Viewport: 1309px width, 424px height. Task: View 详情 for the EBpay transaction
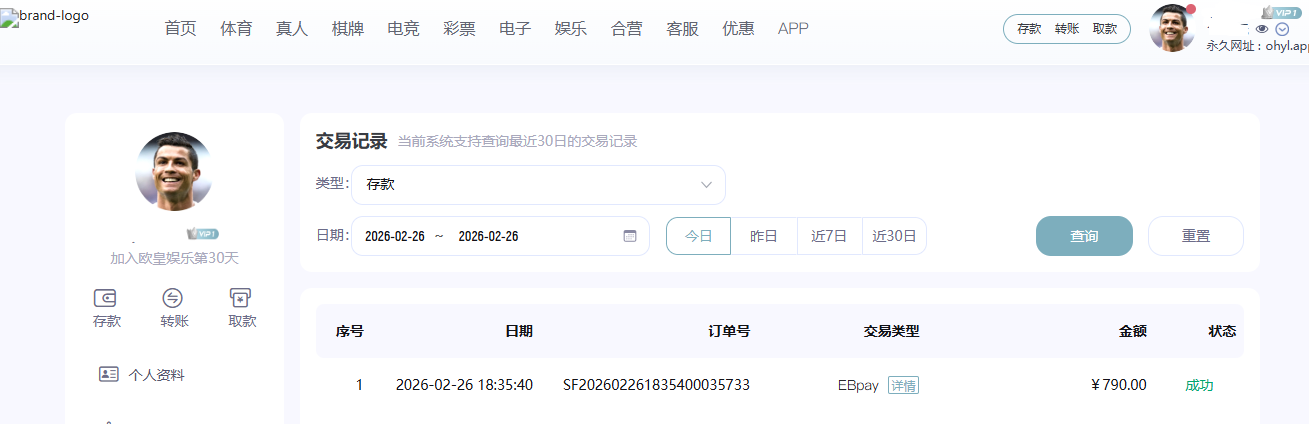coord(903,385)
